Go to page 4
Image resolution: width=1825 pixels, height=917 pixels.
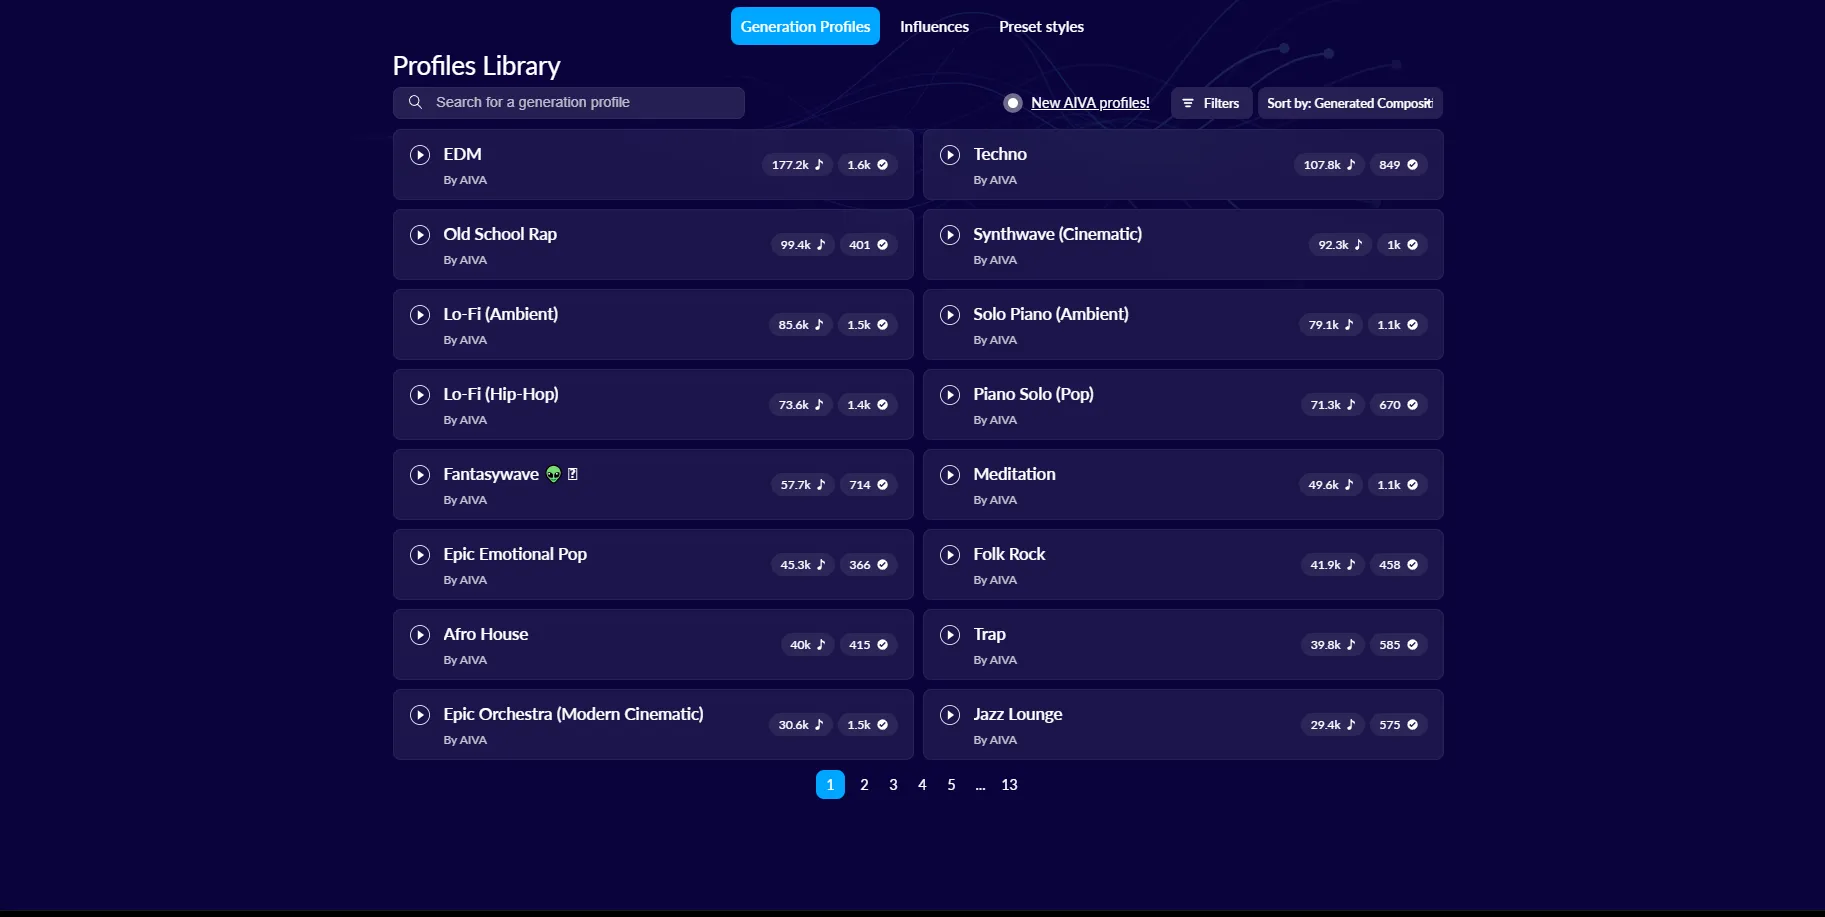(x=922, y=785)
